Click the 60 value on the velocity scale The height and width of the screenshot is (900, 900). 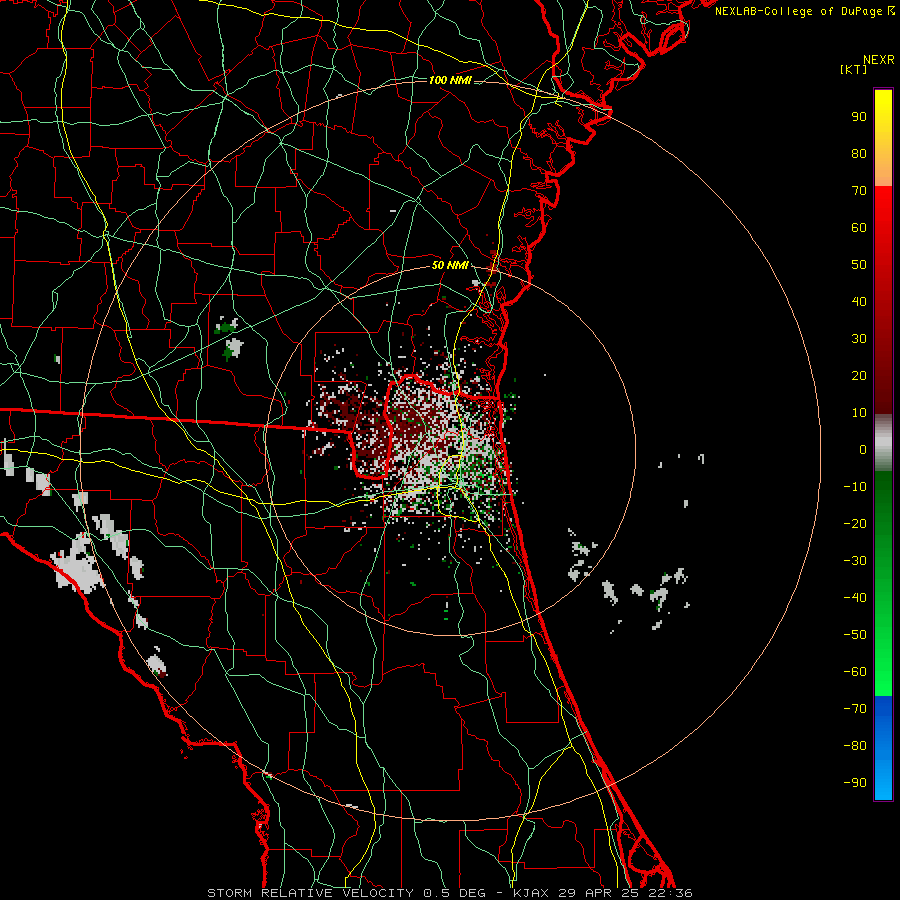(859, 227)
